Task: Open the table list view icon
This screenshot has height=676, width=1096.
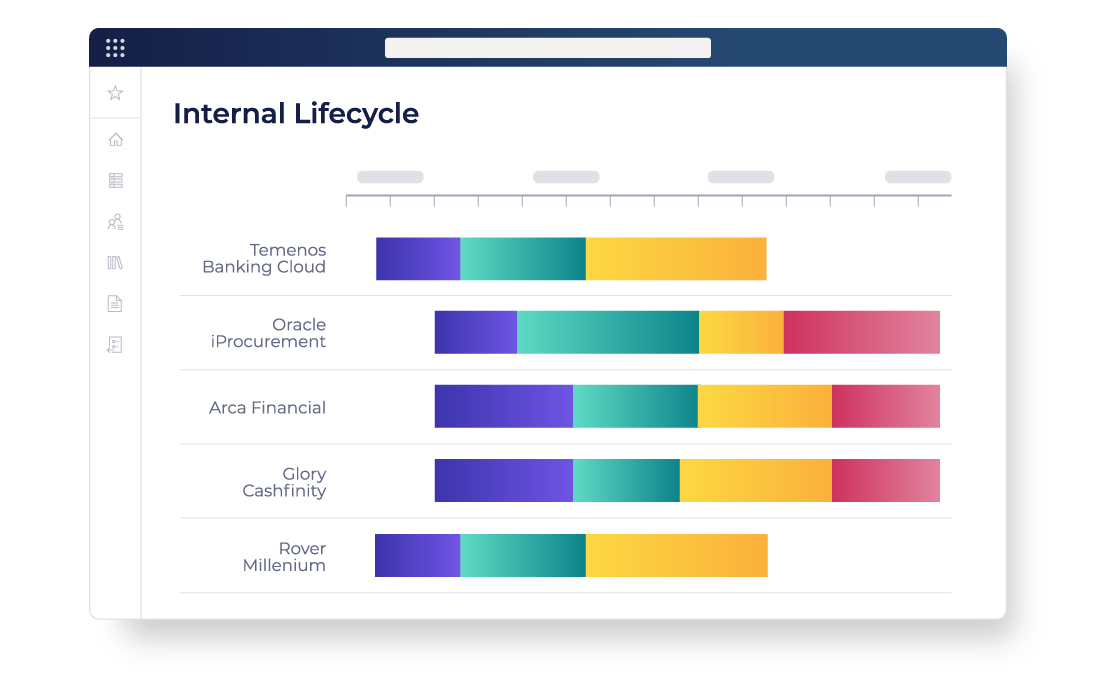Action: click(x=115, y=180)
